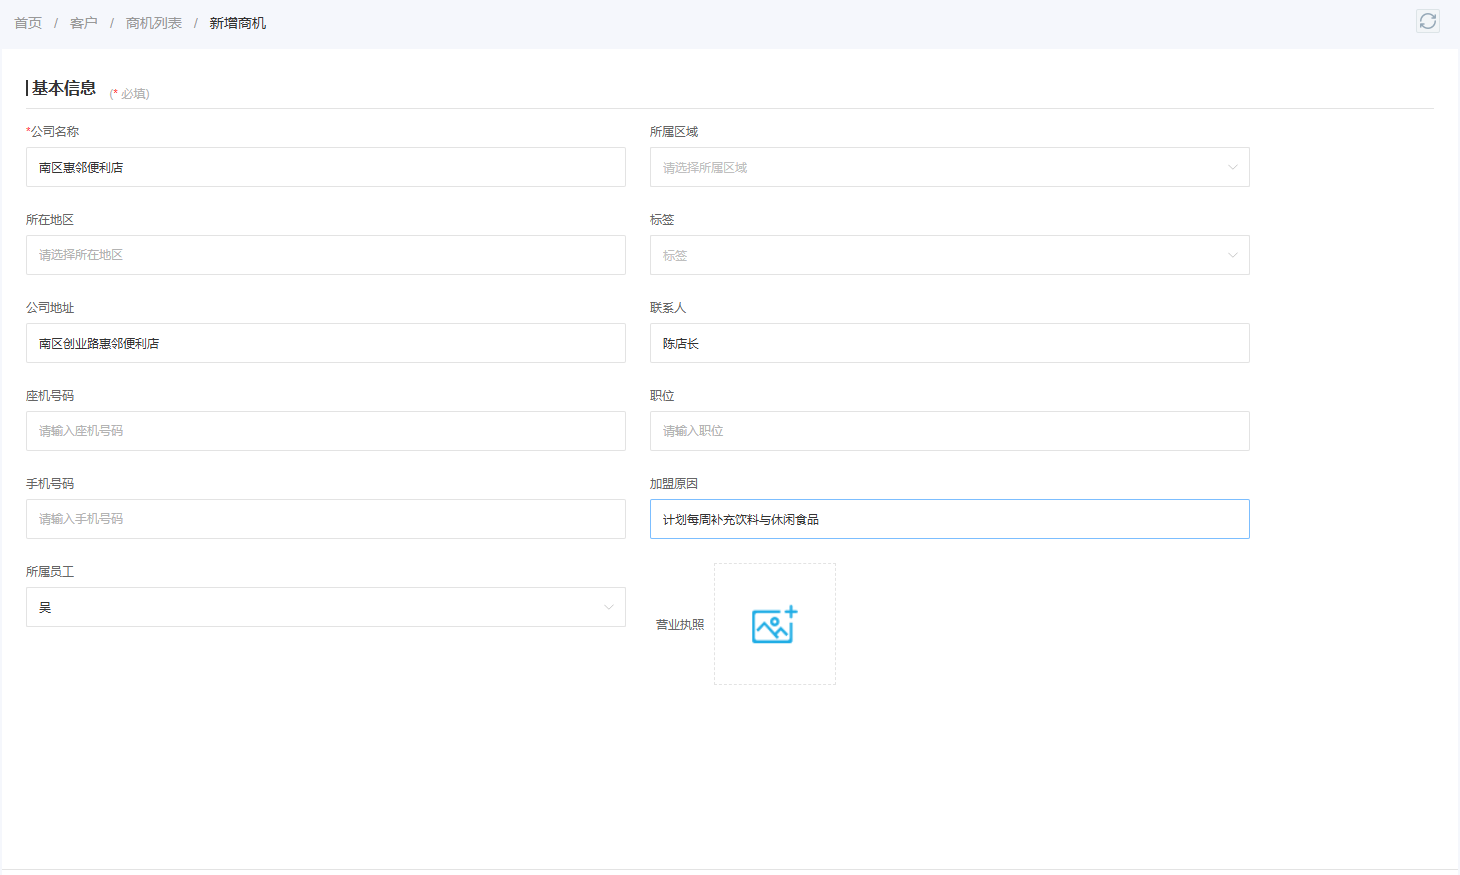Click the 营业执照 label
The image size is (1460, 875).
[680, 624]
